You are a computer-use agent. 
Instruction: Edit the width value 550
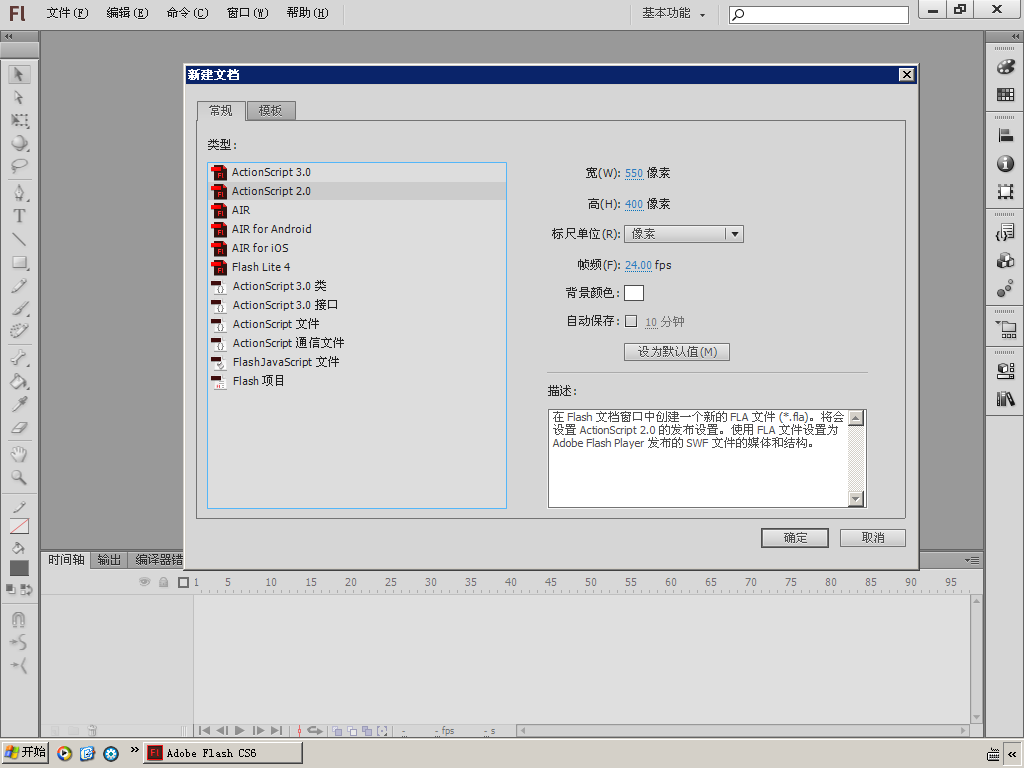click(x=634, y=174)
